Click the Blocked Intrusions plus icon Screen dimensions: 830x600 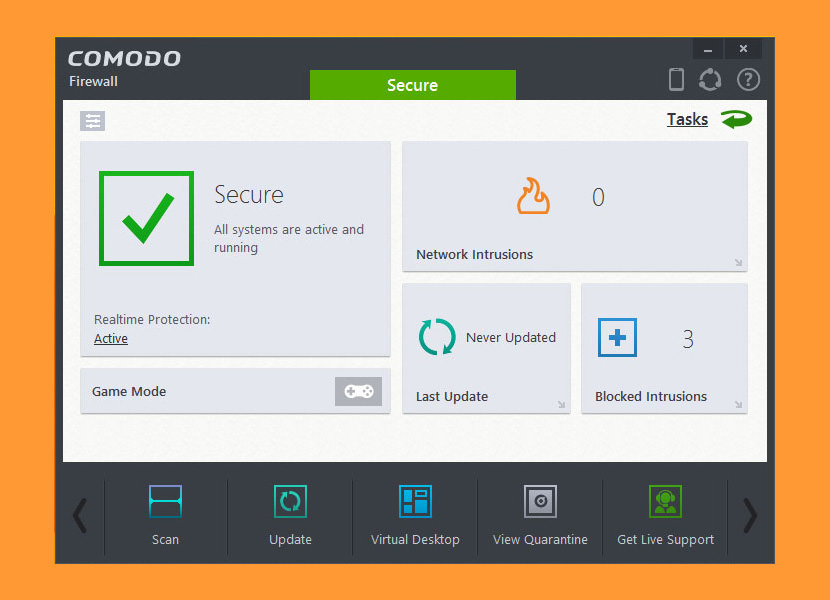pos(617,337)
